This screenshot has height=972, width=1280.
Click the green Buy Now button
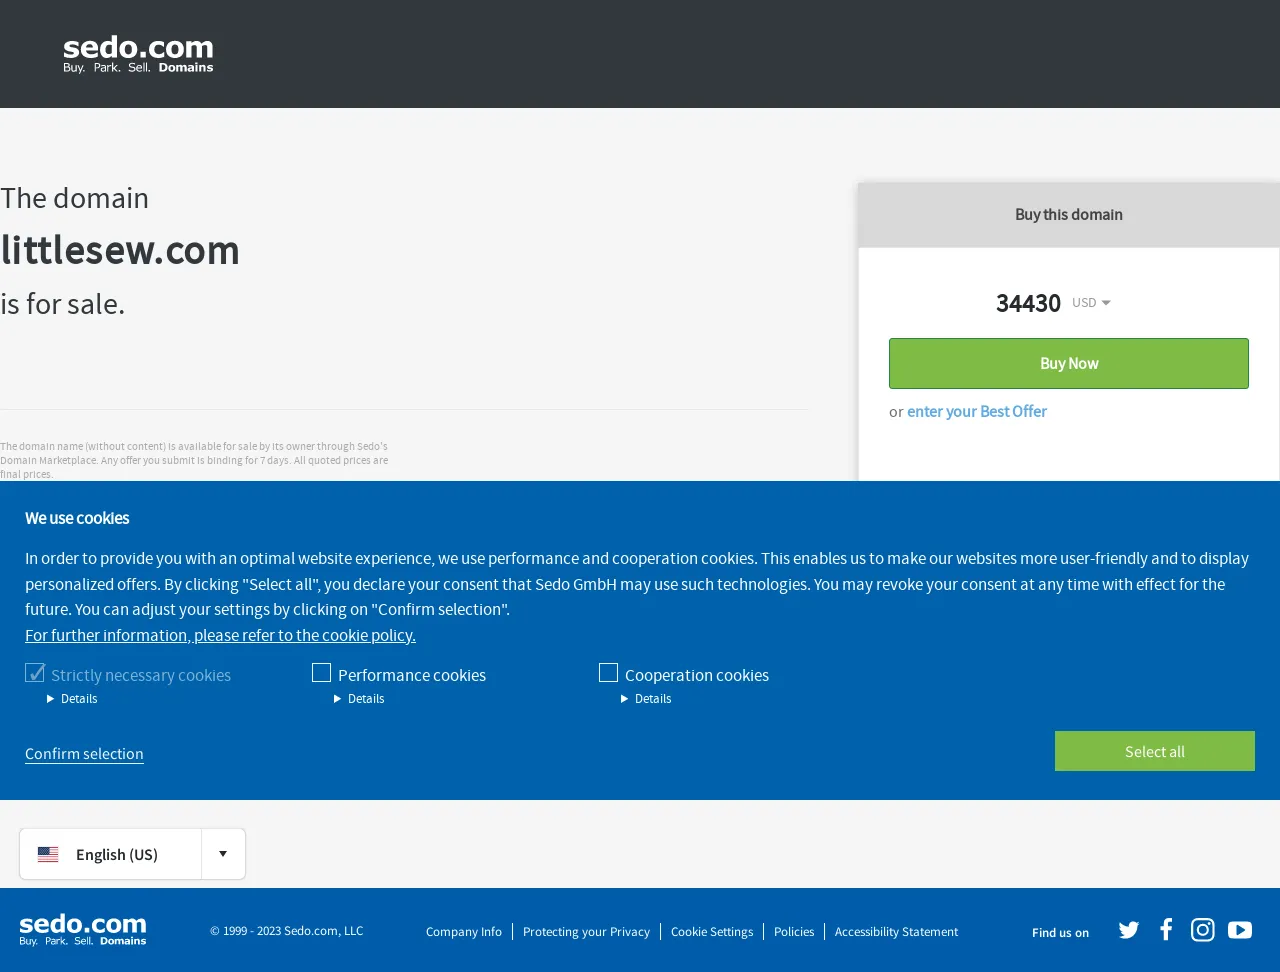click(1069, 363)
